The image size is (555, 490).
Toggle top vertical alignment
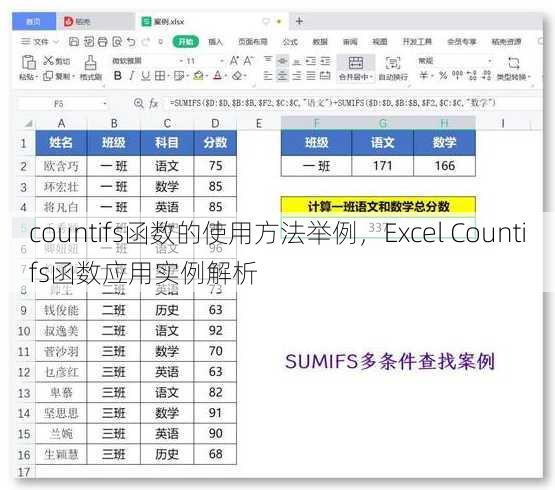pos(268,61)
